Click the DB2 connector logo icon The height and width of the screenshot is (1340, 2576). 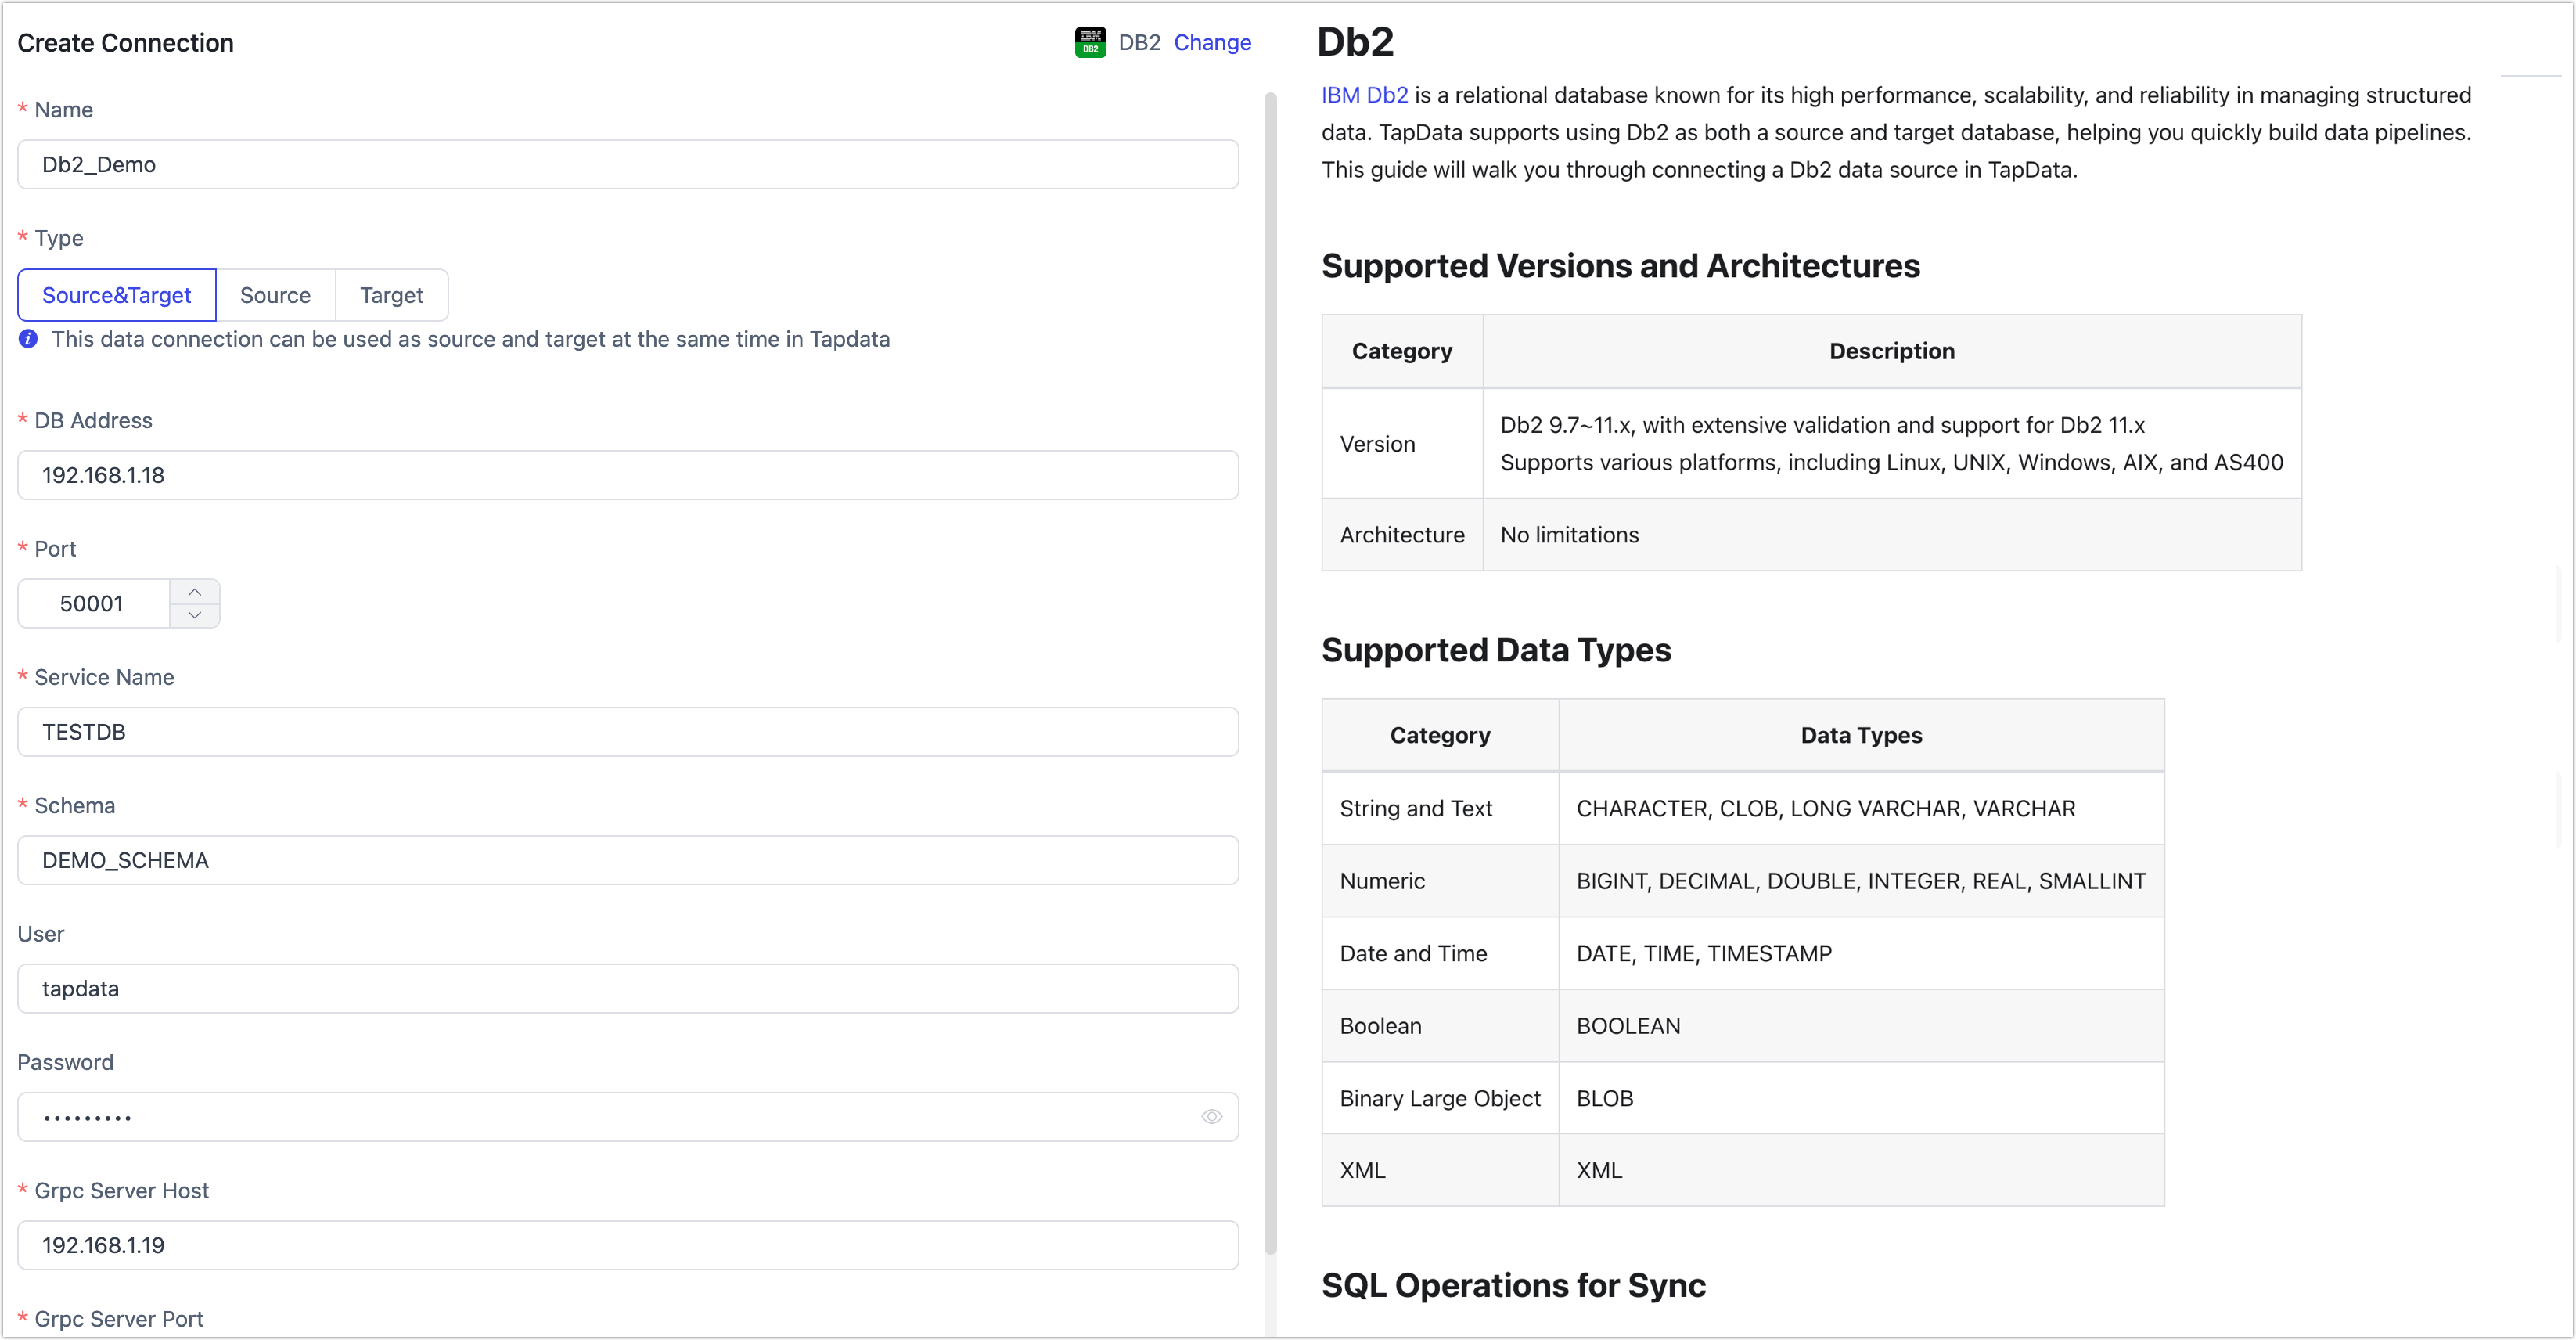click(x=1089, y=42)
